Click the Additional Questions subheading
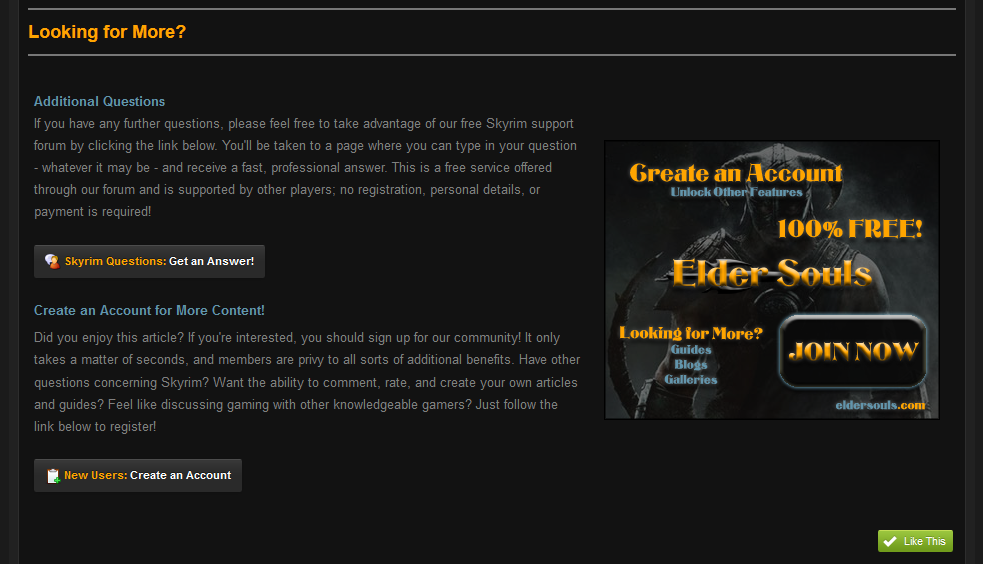The image size is (983, 564). click(99, 101)
